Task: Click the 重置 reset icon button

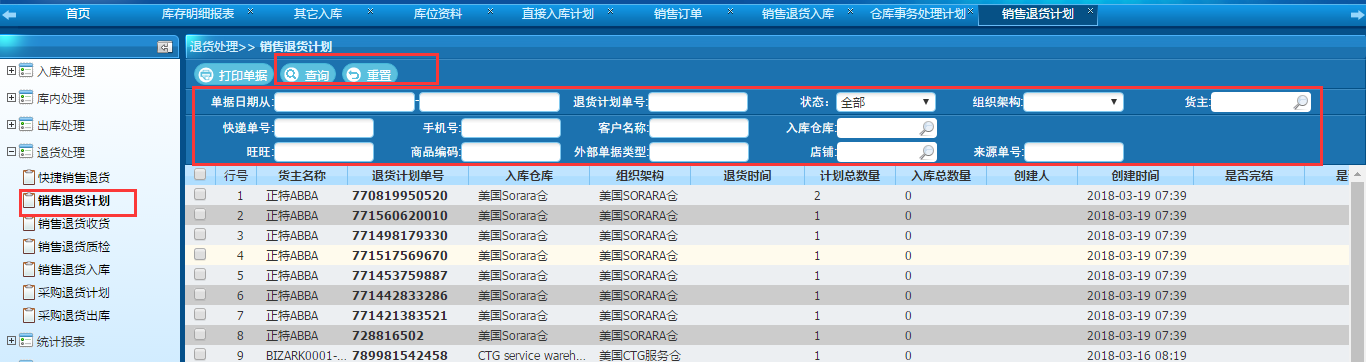Action: [x=369, y=74]
